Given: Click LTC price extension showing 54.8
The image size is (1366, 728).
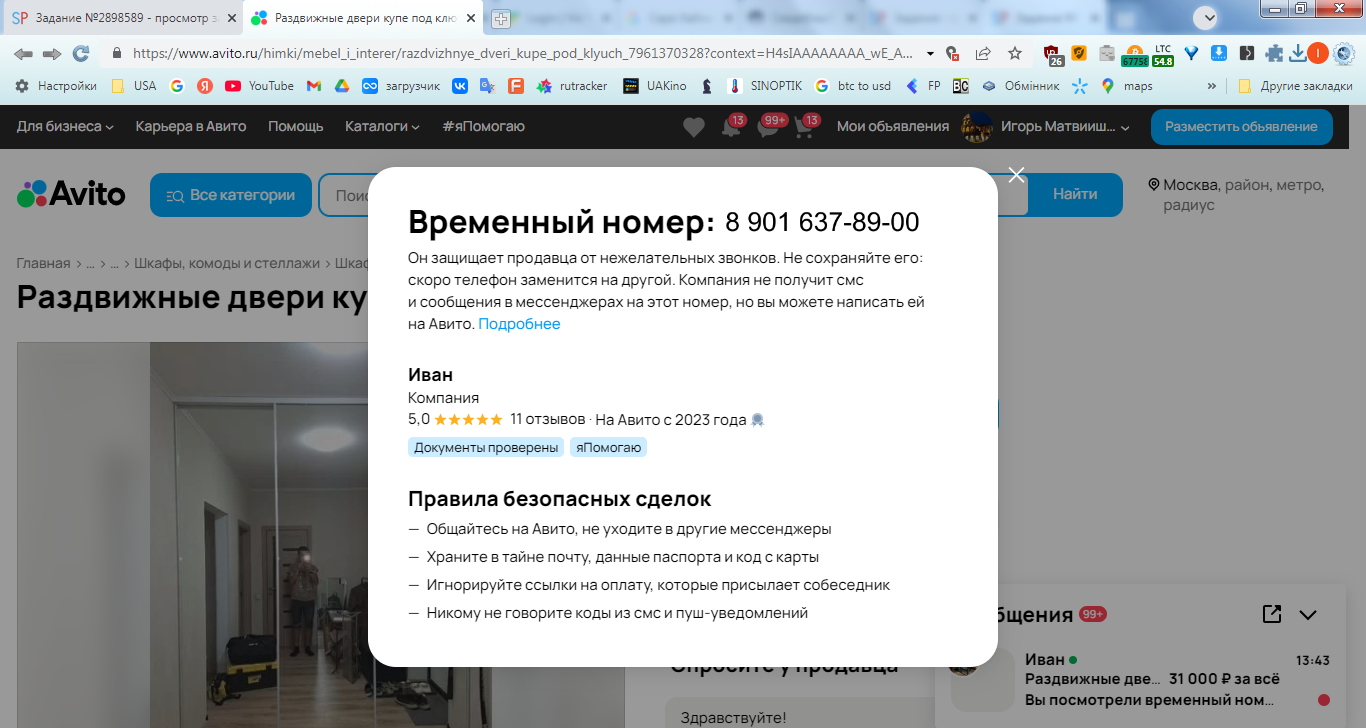Looking at the screenshot, I should (1162, 55).
